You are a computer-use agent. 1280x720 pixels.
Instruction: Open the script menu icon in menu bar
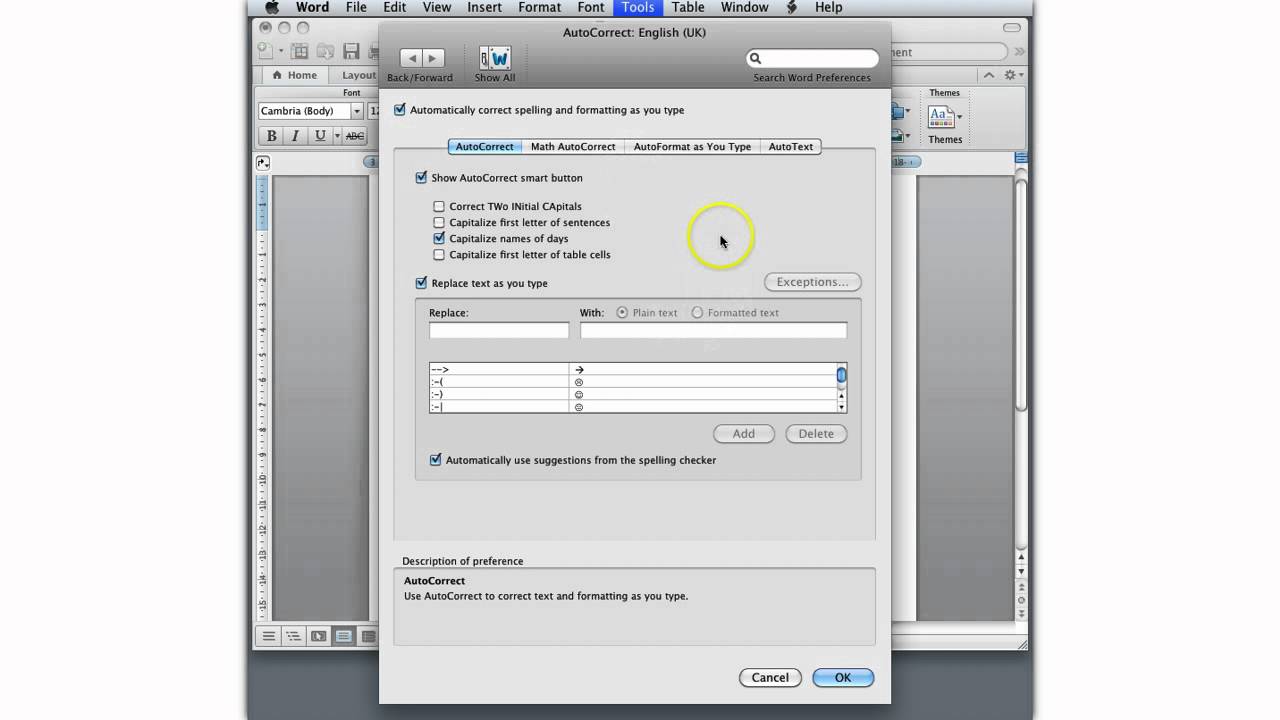[x=792, y=8]
